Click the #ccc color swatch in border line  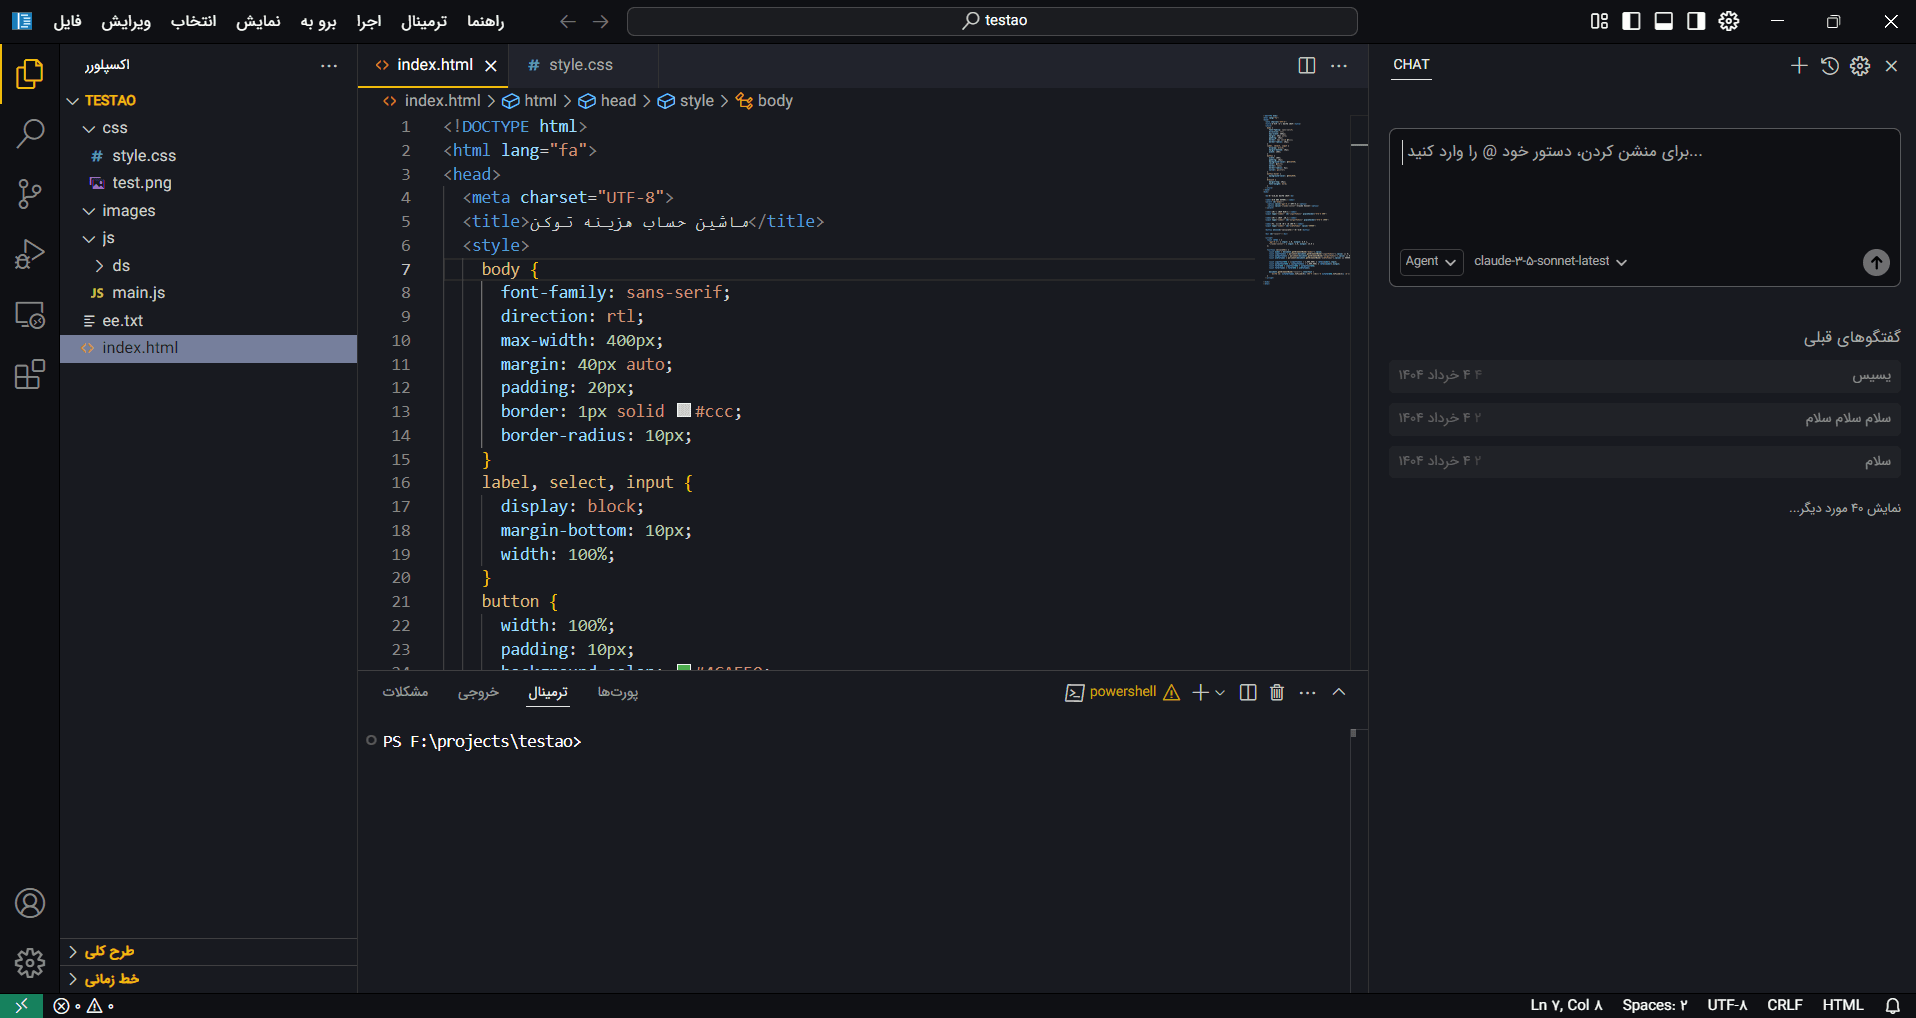point(684,410)
